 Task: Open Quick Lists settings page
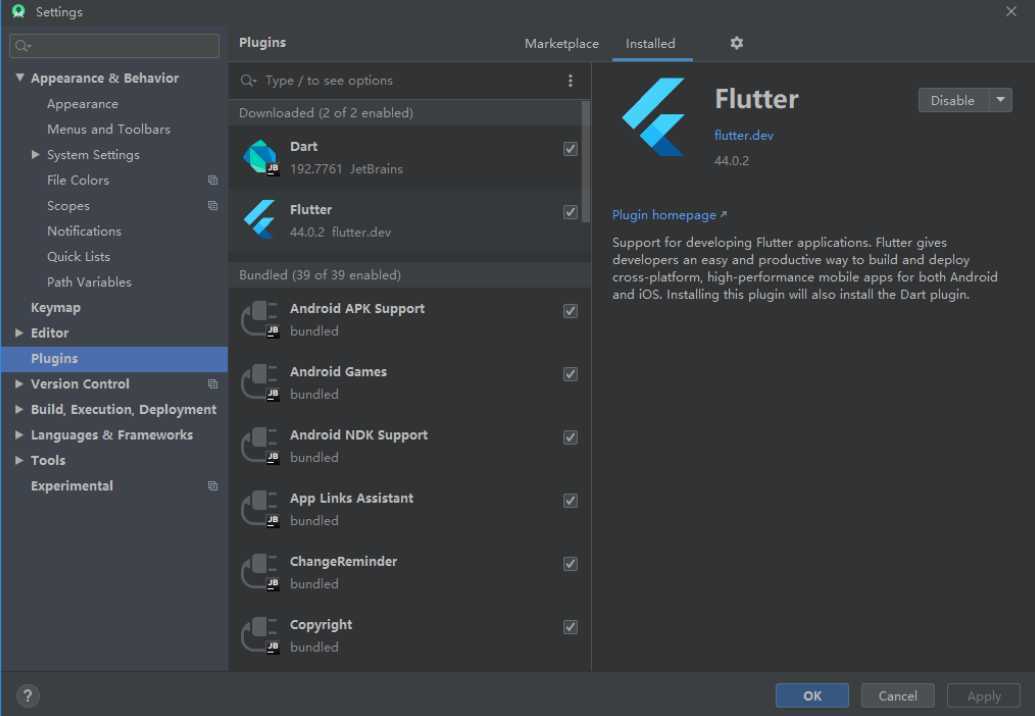[x=79, y=257]
